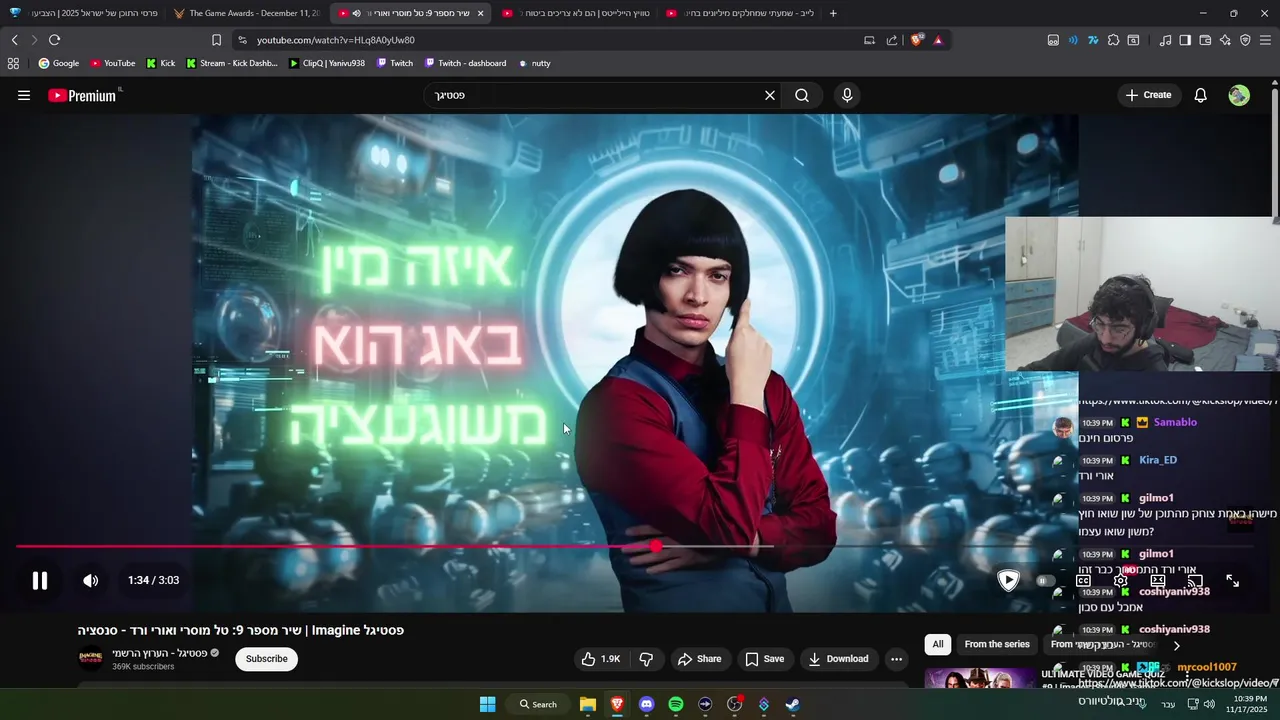The height and width of the screenshot is (720, 1280).
Task: Share the video
Action: 699,659
